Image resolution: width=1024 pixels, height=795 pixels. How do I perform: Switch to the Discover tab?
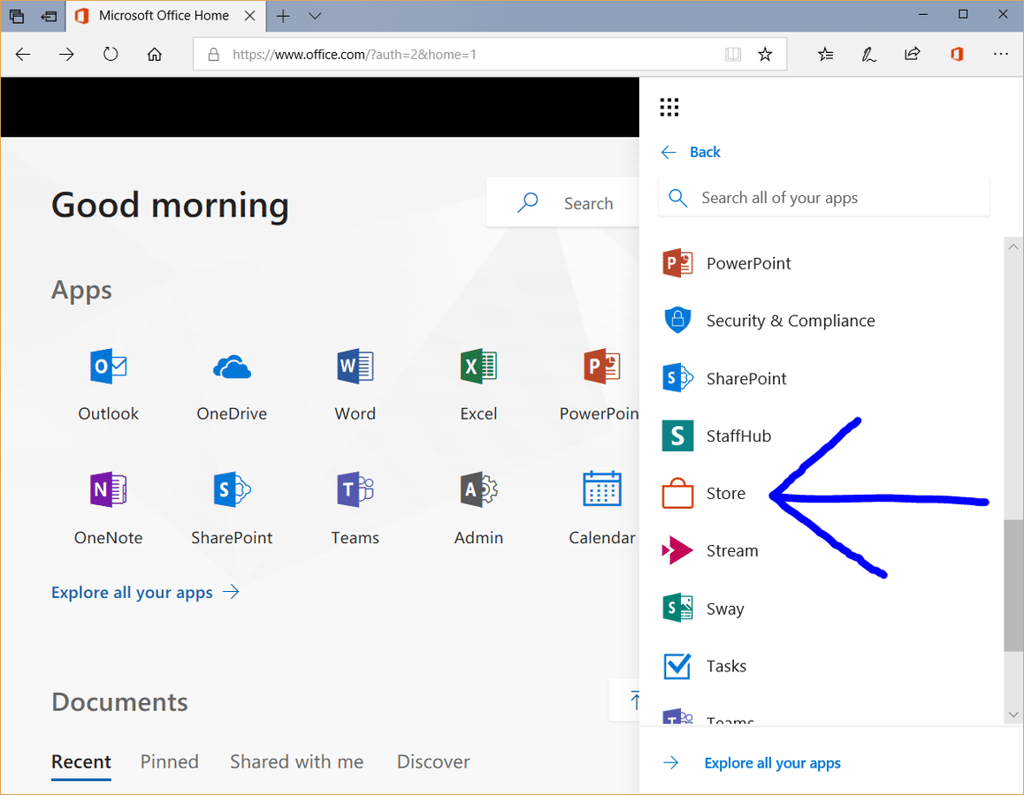pyautogui.click(x=433, y=762)
